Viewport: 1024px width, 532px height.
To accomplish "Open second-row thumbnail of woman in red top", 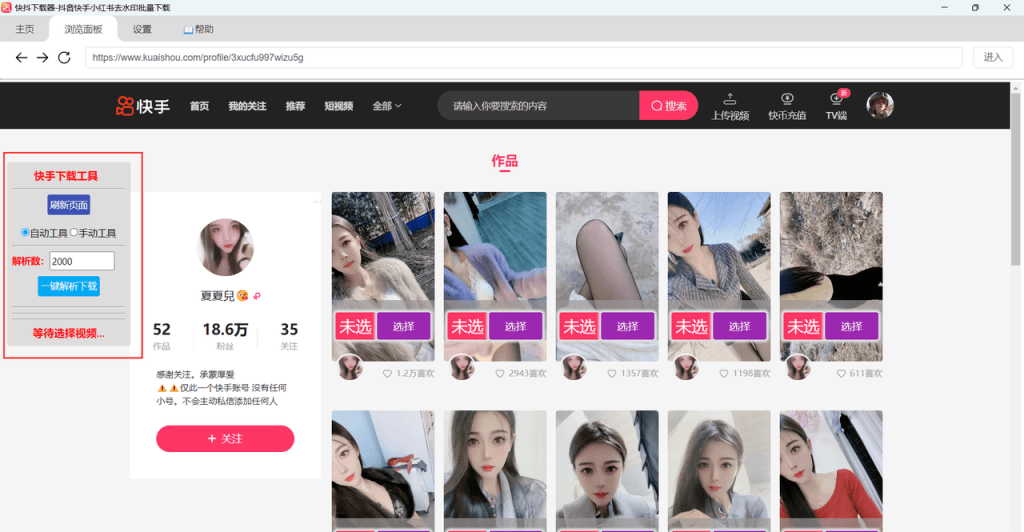I will (831, 471).
